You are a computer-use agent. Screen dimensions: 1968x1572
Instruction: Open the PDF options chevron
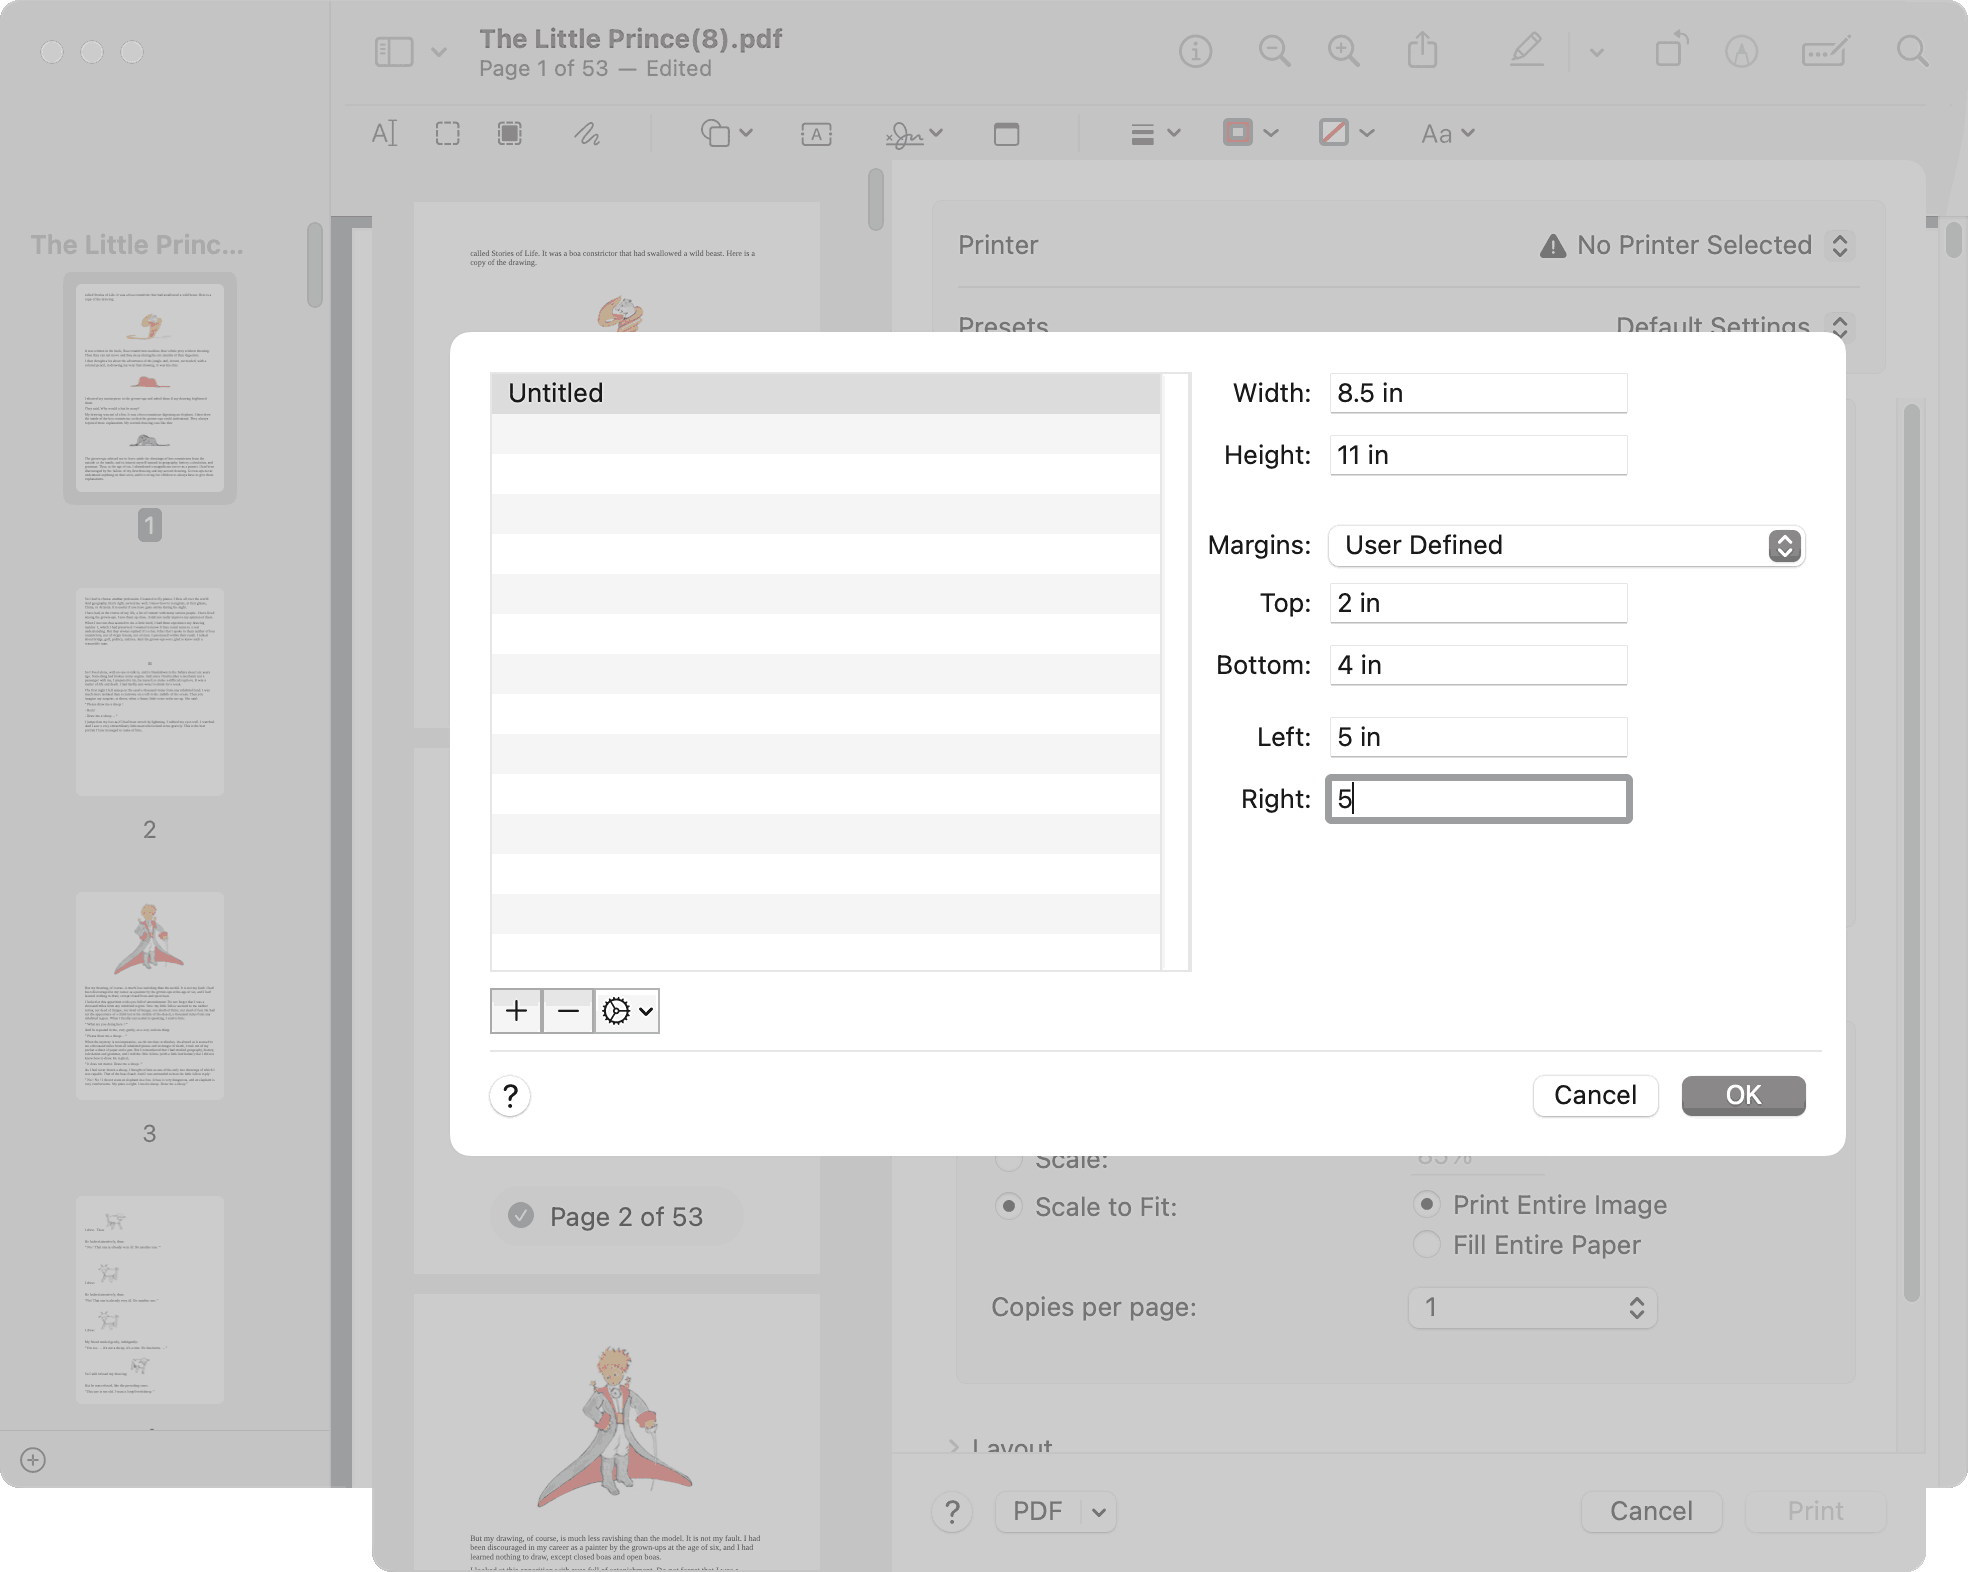(x=1098, y=1511)
